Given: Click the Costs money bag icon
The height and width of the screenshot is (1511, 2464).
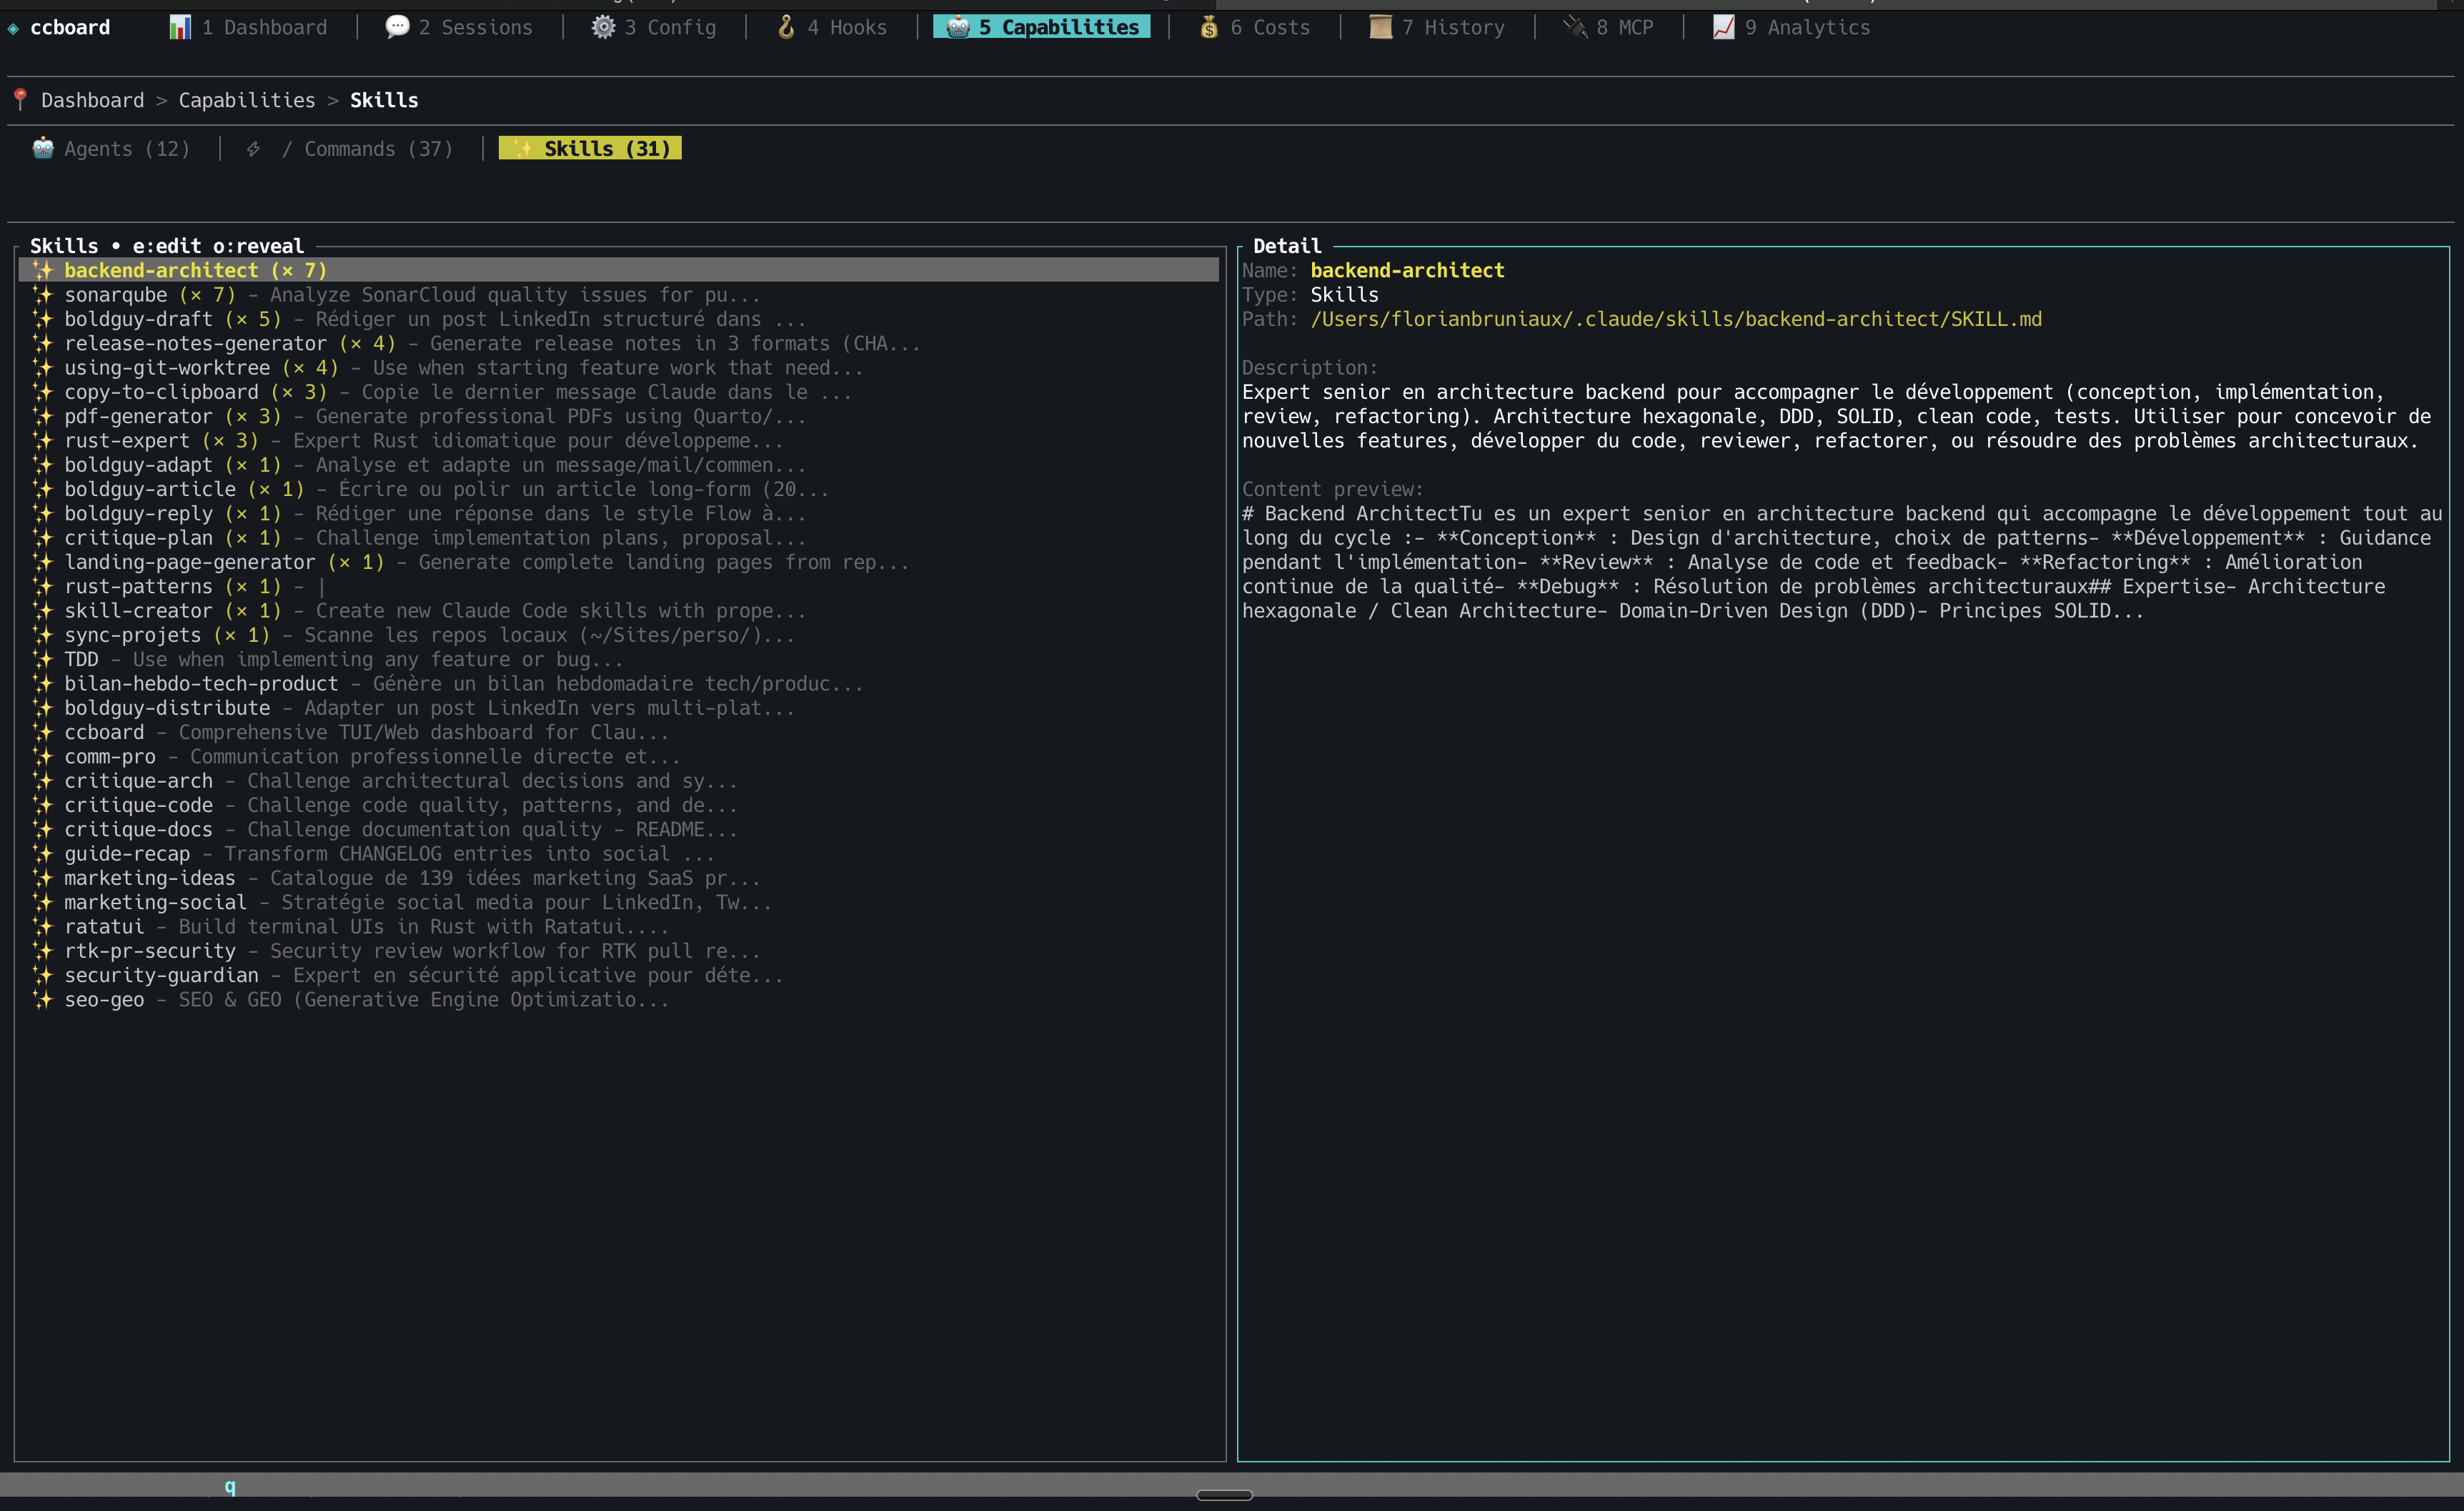Looking at the screenshot, I should pos(1209,27).
